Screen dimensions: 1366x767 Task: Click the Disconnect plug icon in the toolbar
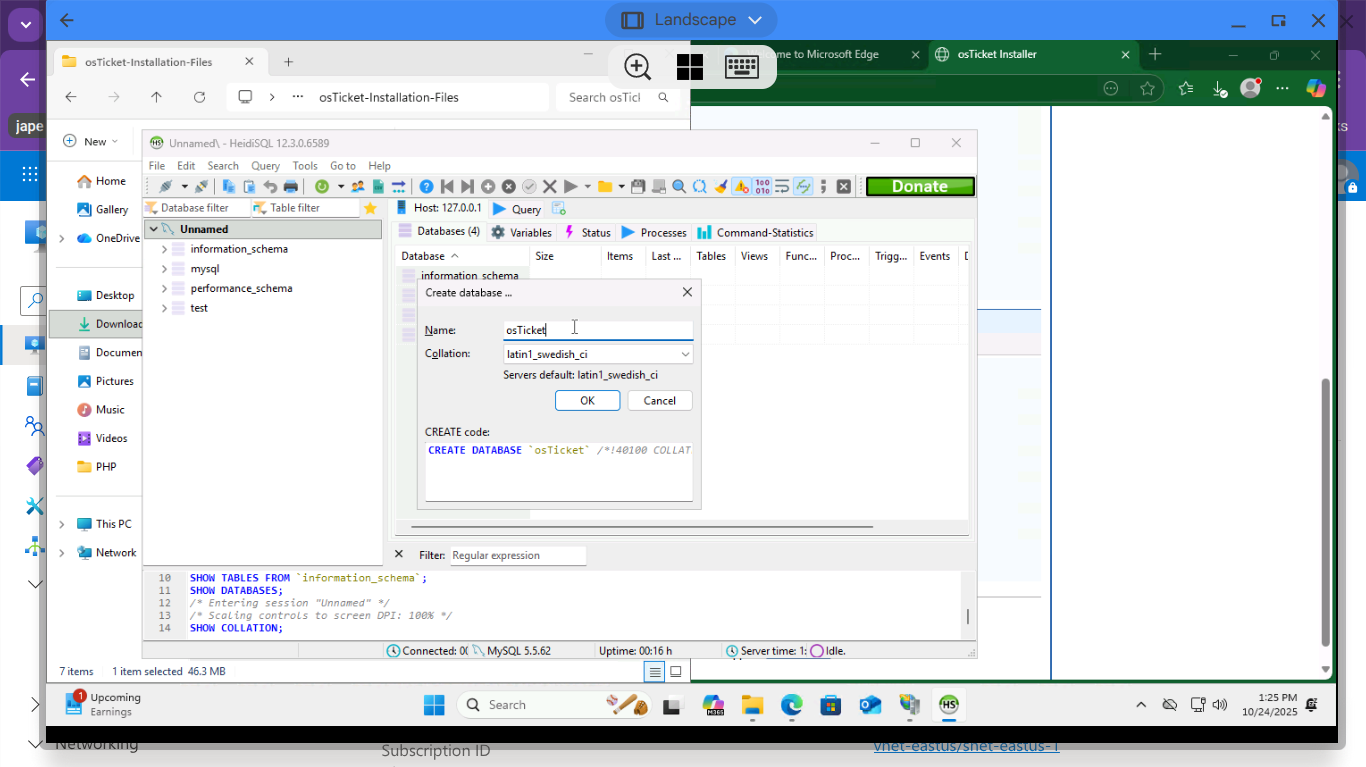pyautogui.click(x=201, y=186)
